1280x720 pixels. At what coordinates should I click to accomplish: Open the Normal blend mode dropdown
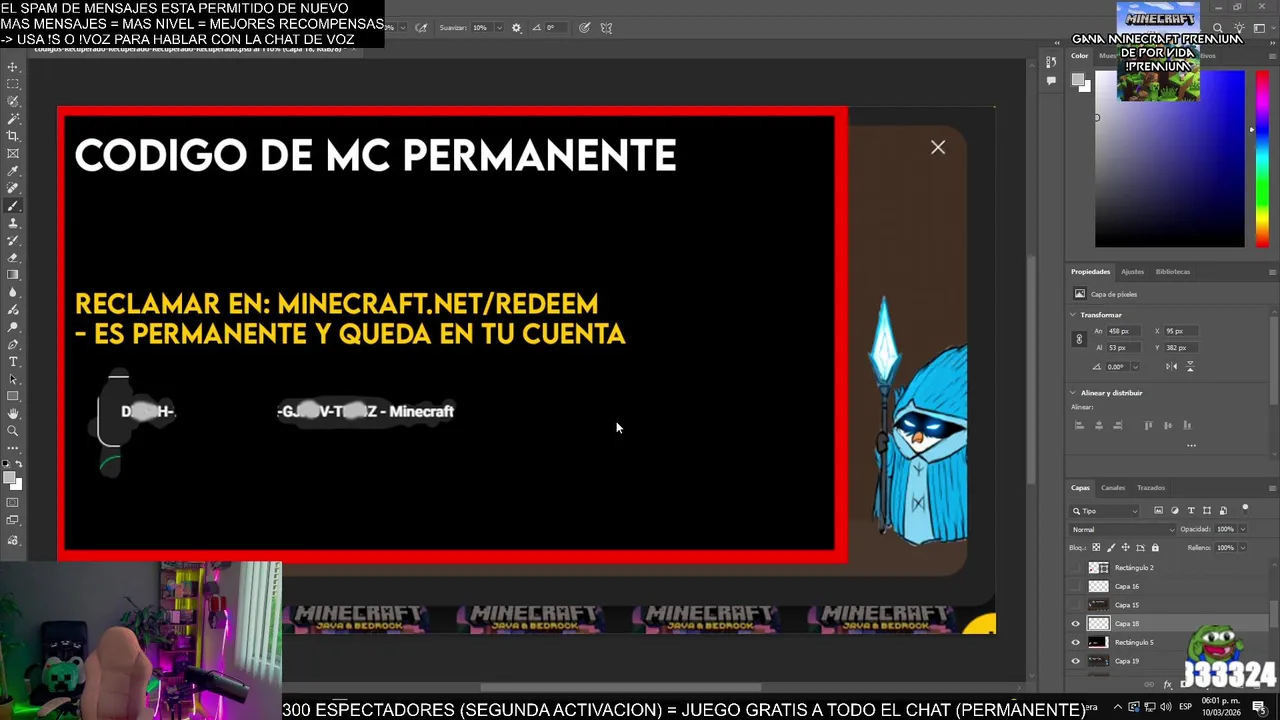(x=1122, y=529)
